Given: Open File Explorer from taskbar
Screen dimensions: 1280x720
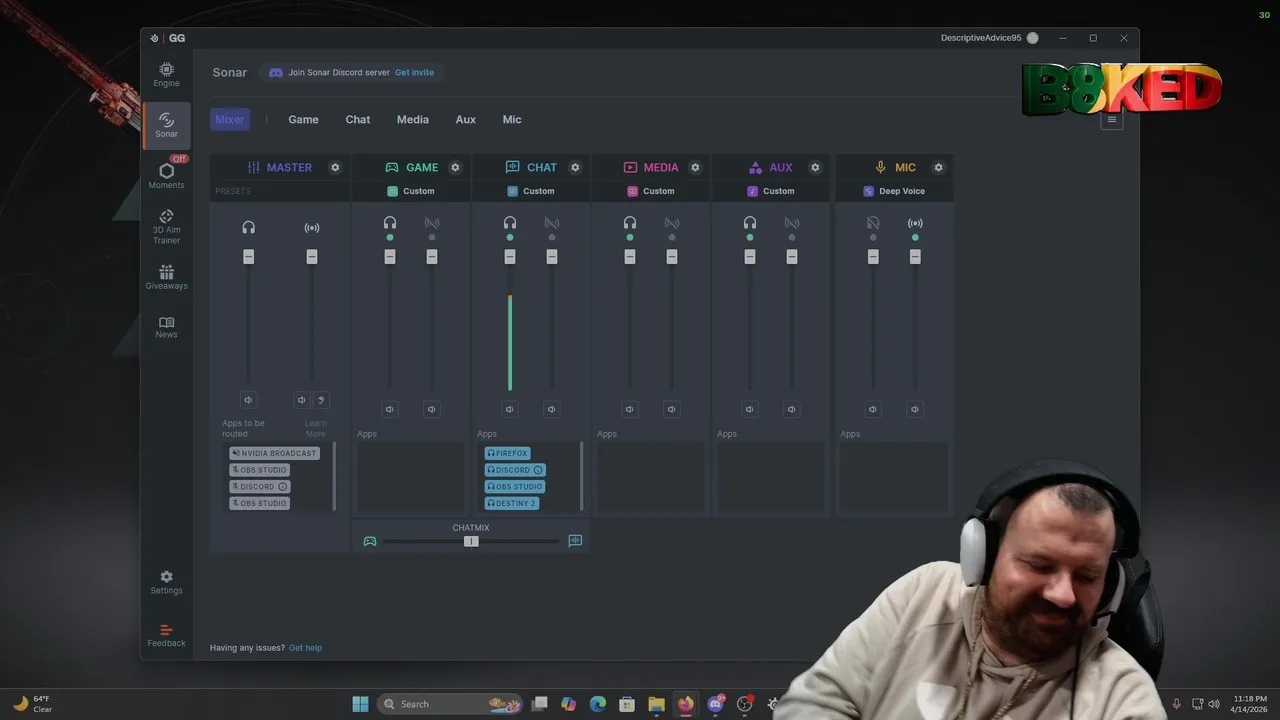Looking at the screenshot, I should click(x=656, y=704).
